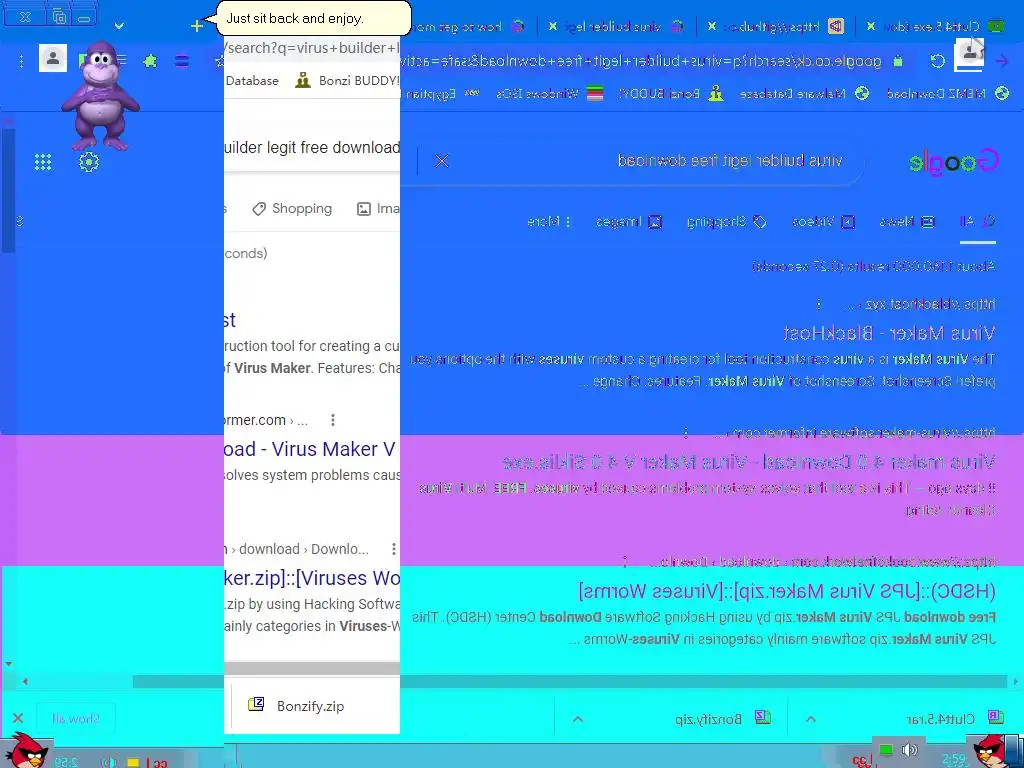View site info via the padlock icon

[x=898, y=61]
